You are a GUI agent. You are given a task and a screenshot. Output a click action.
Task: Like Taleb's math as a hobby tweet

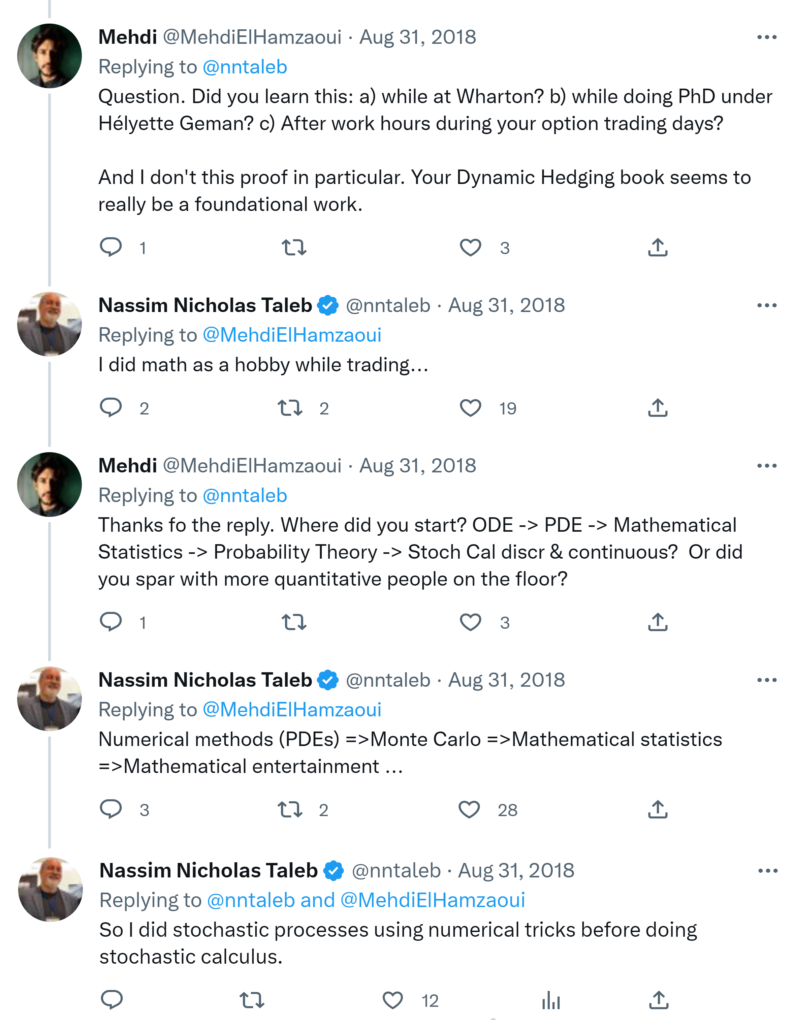470,407
